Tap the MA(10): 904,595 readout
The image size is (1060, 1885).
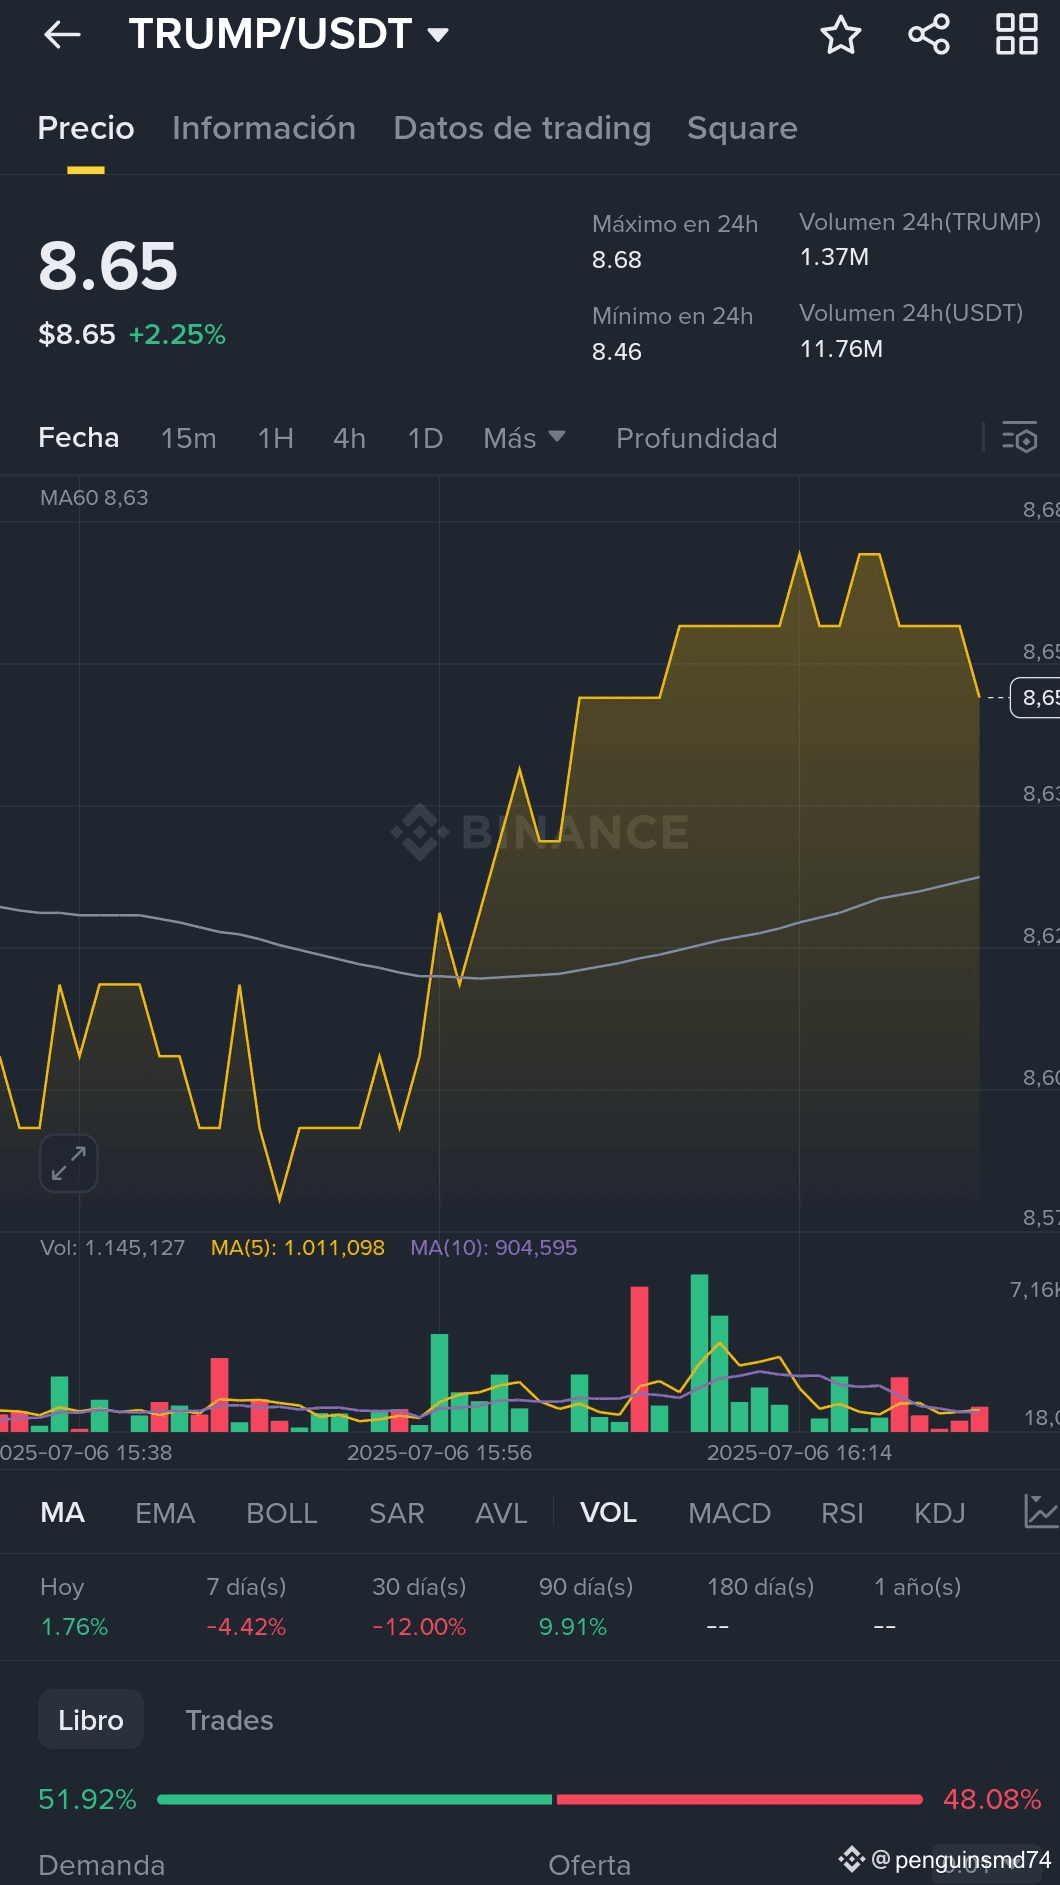coord(494,1247)
